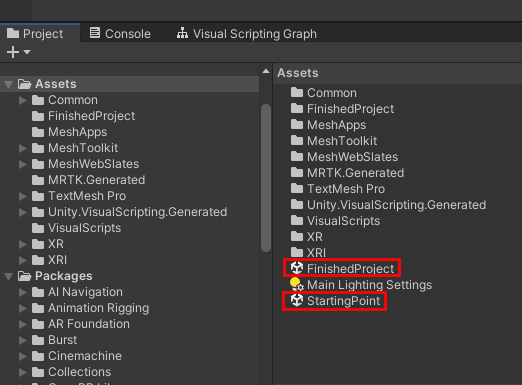Open the add-asset dropdown arrow
This screenshot has height=385, width=522.
pos(27,52)
